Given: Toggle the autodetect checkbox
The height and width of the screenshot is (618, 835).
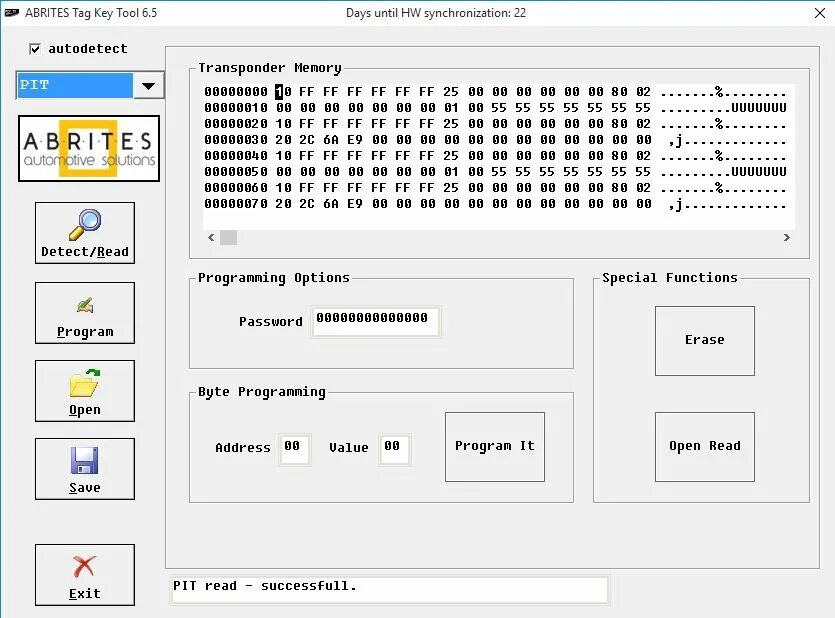Looking at the screenshot, I should 35,49.
